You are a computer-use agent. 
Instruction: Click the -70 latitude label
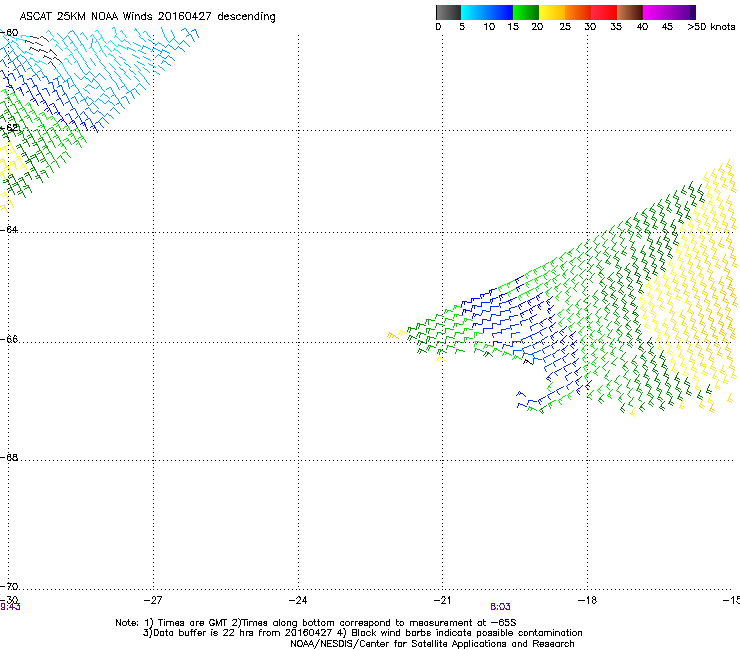(9, 586)
